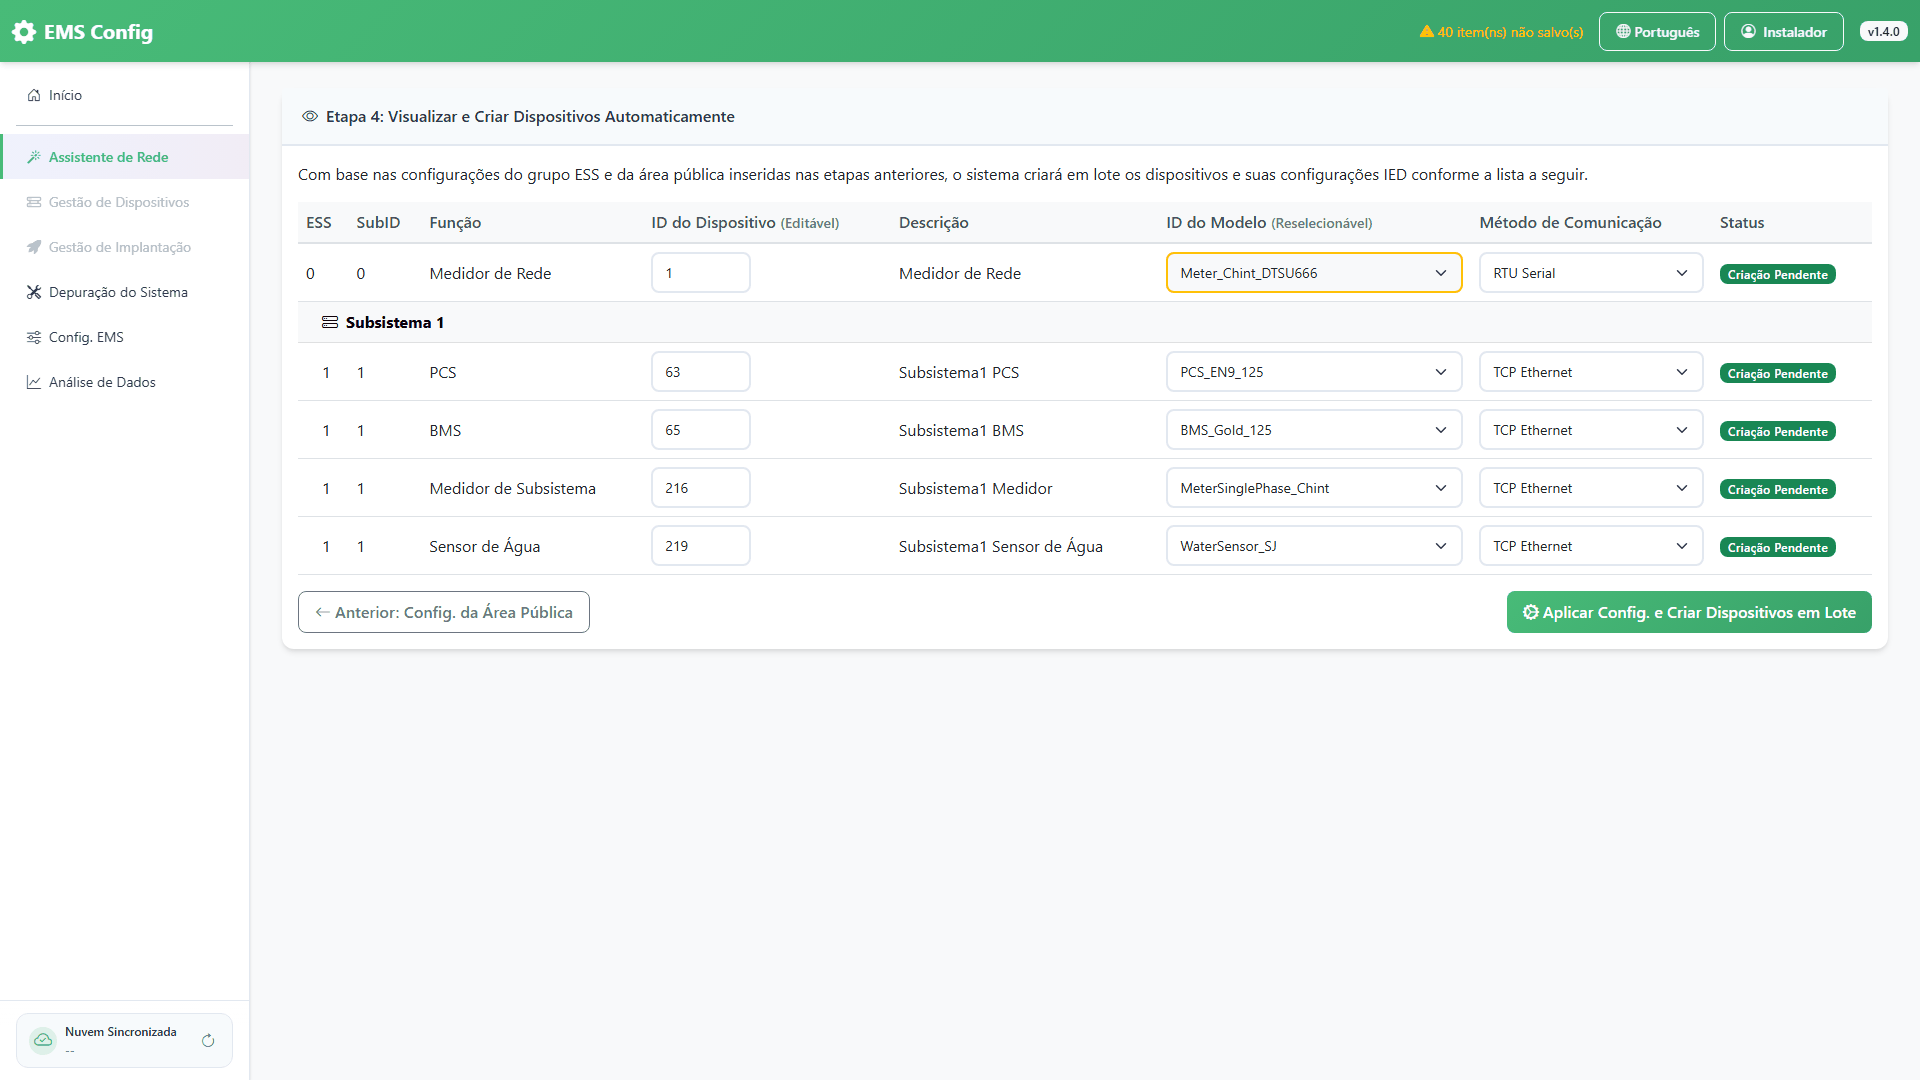
Task: Open BMS row TCP Ethernet dropdown
Action: [1591, 430]
